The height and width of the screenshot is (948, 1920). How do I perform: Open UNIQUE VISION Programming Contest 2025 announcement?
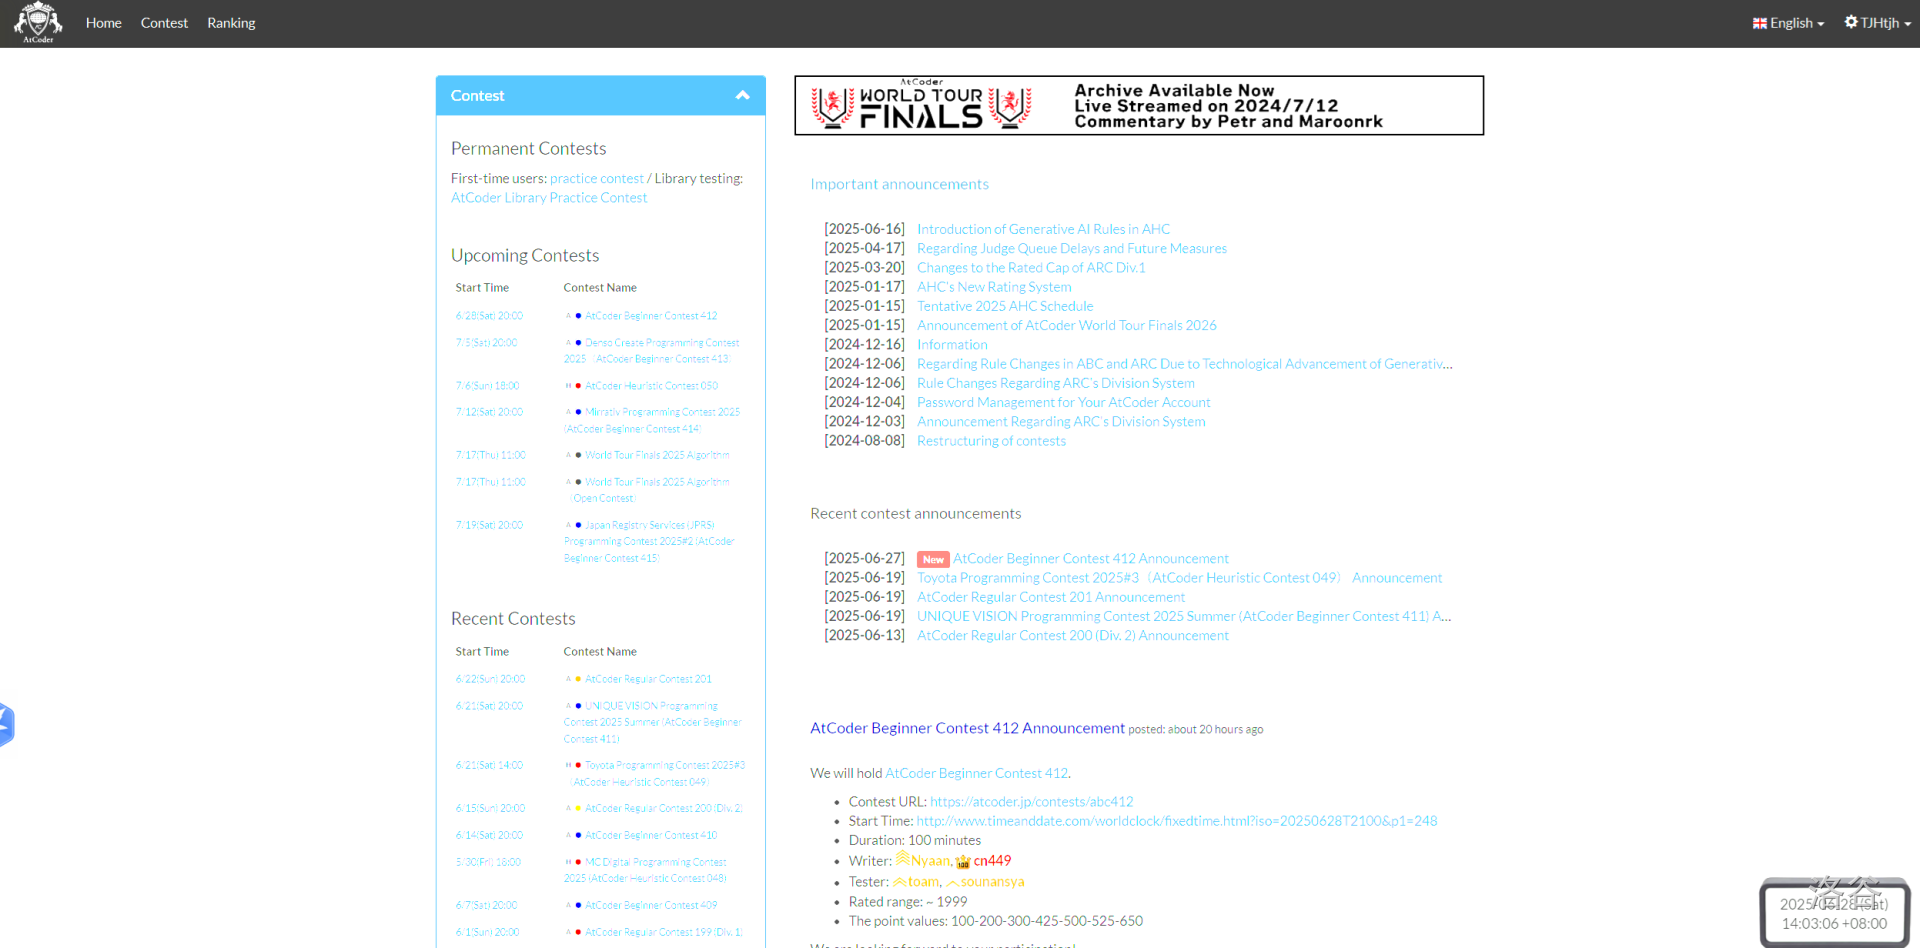(x=1184, y=616)
